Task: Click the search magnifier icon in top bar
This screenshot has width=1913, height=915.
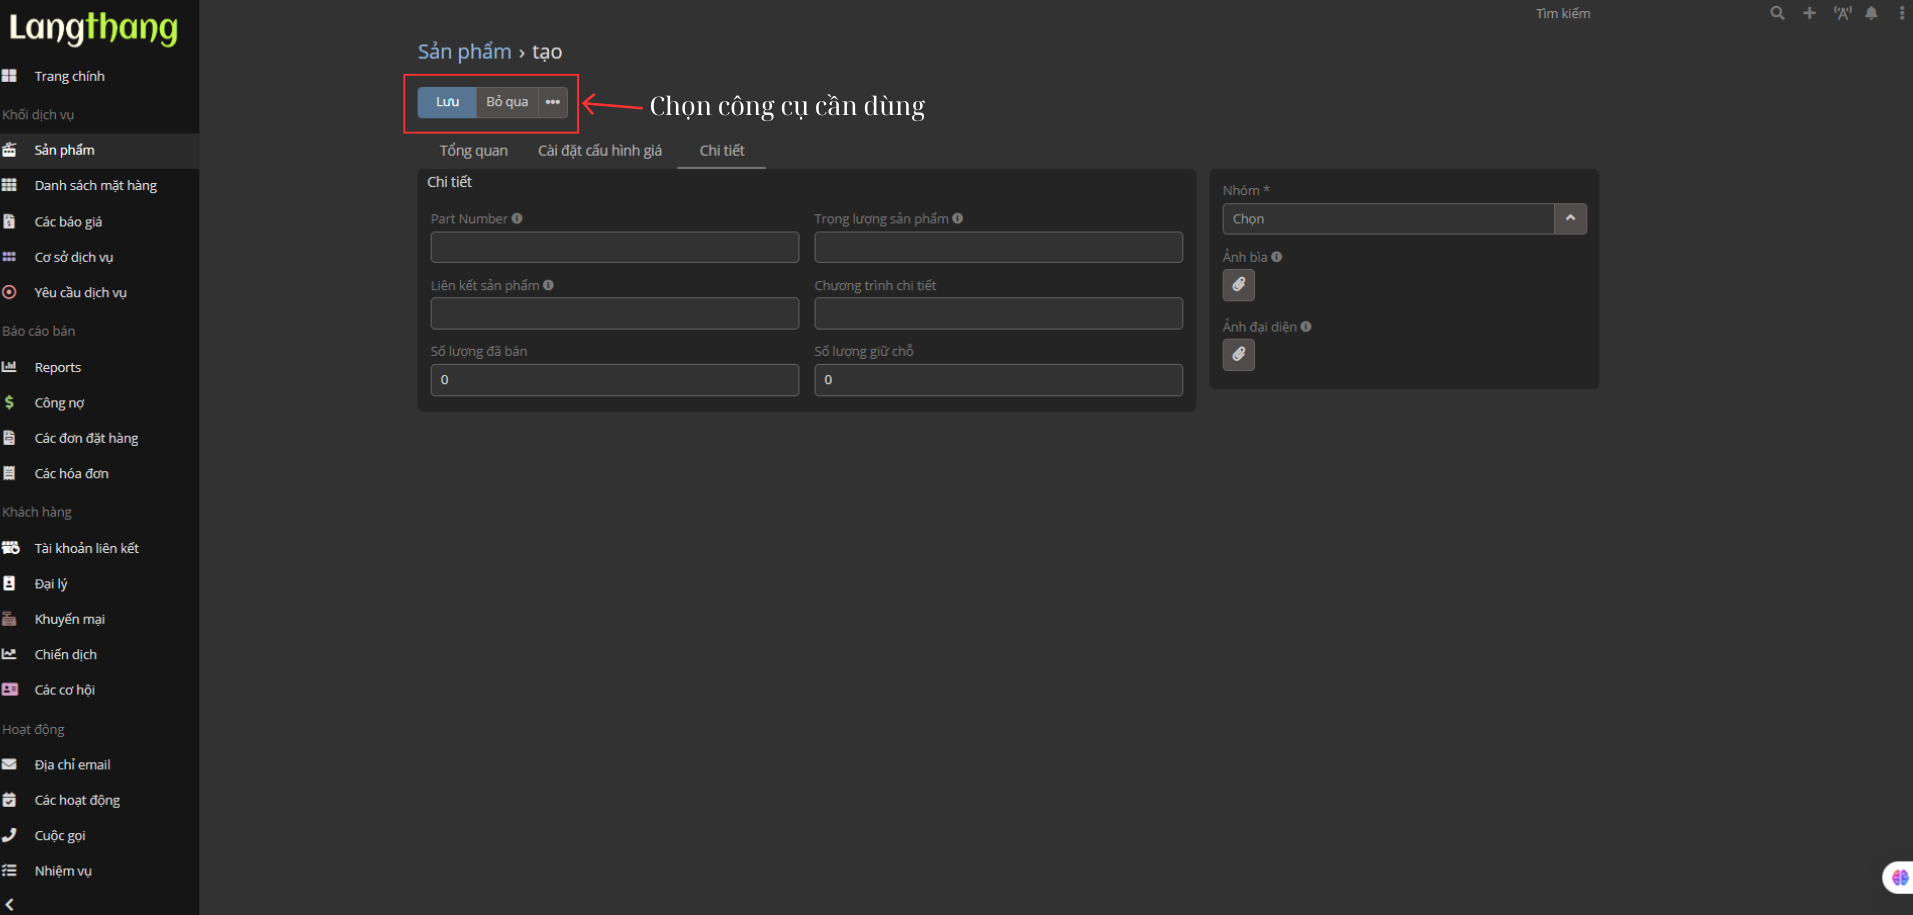Action: (x=1777, y=13)
